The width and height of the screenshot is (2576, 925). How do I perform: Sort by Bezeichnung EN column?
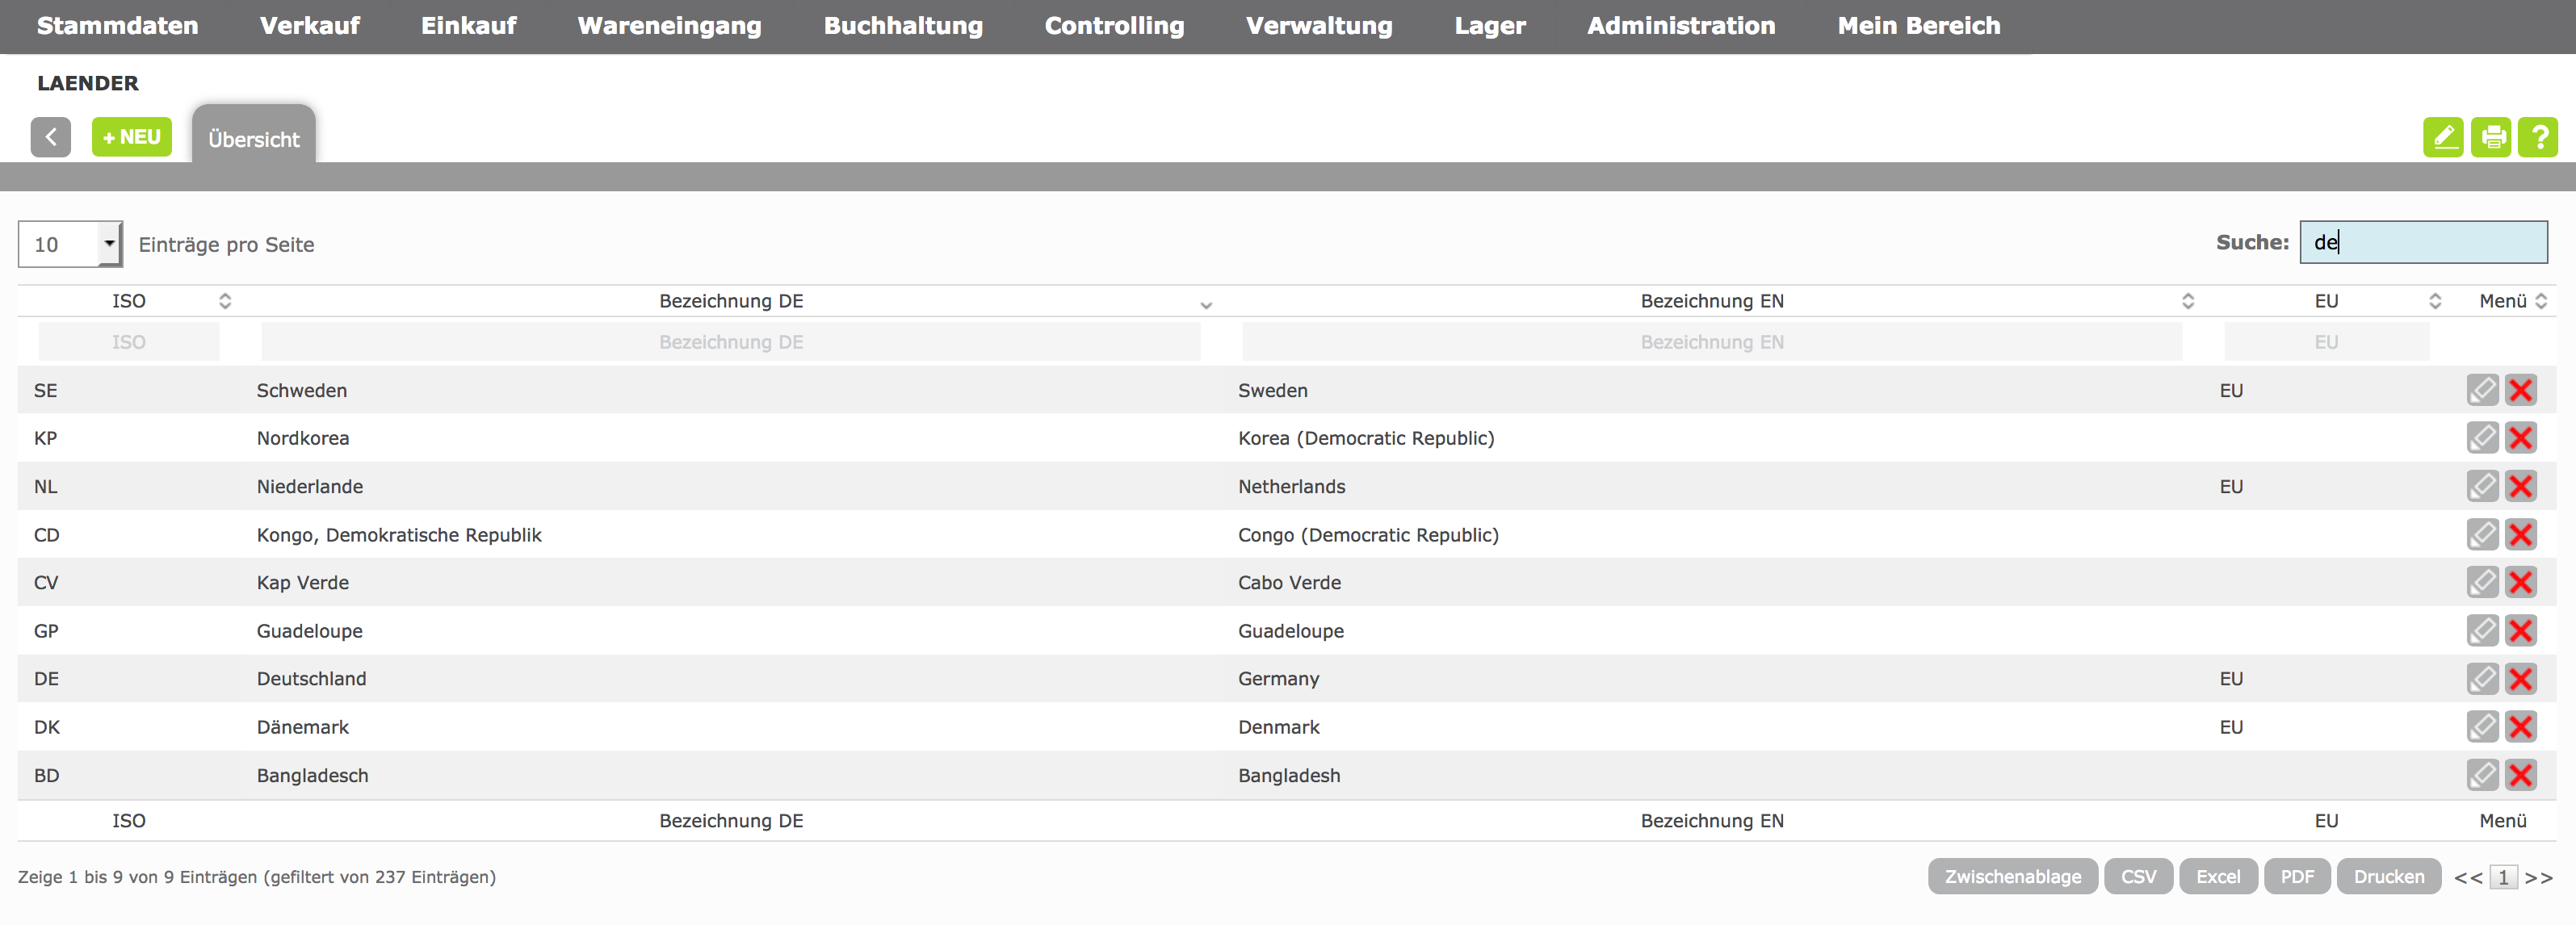[1711, 301]
